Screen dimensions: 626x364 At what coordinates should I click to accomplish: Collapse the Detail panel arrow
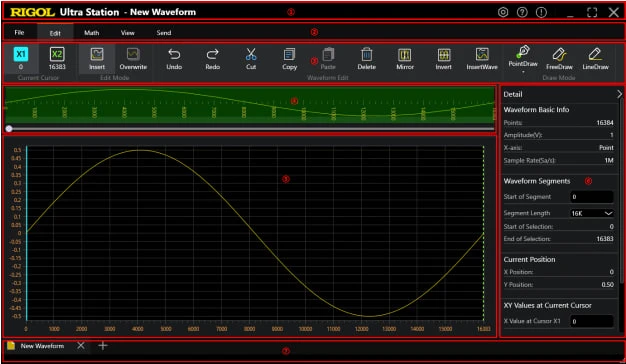[619, 94]
